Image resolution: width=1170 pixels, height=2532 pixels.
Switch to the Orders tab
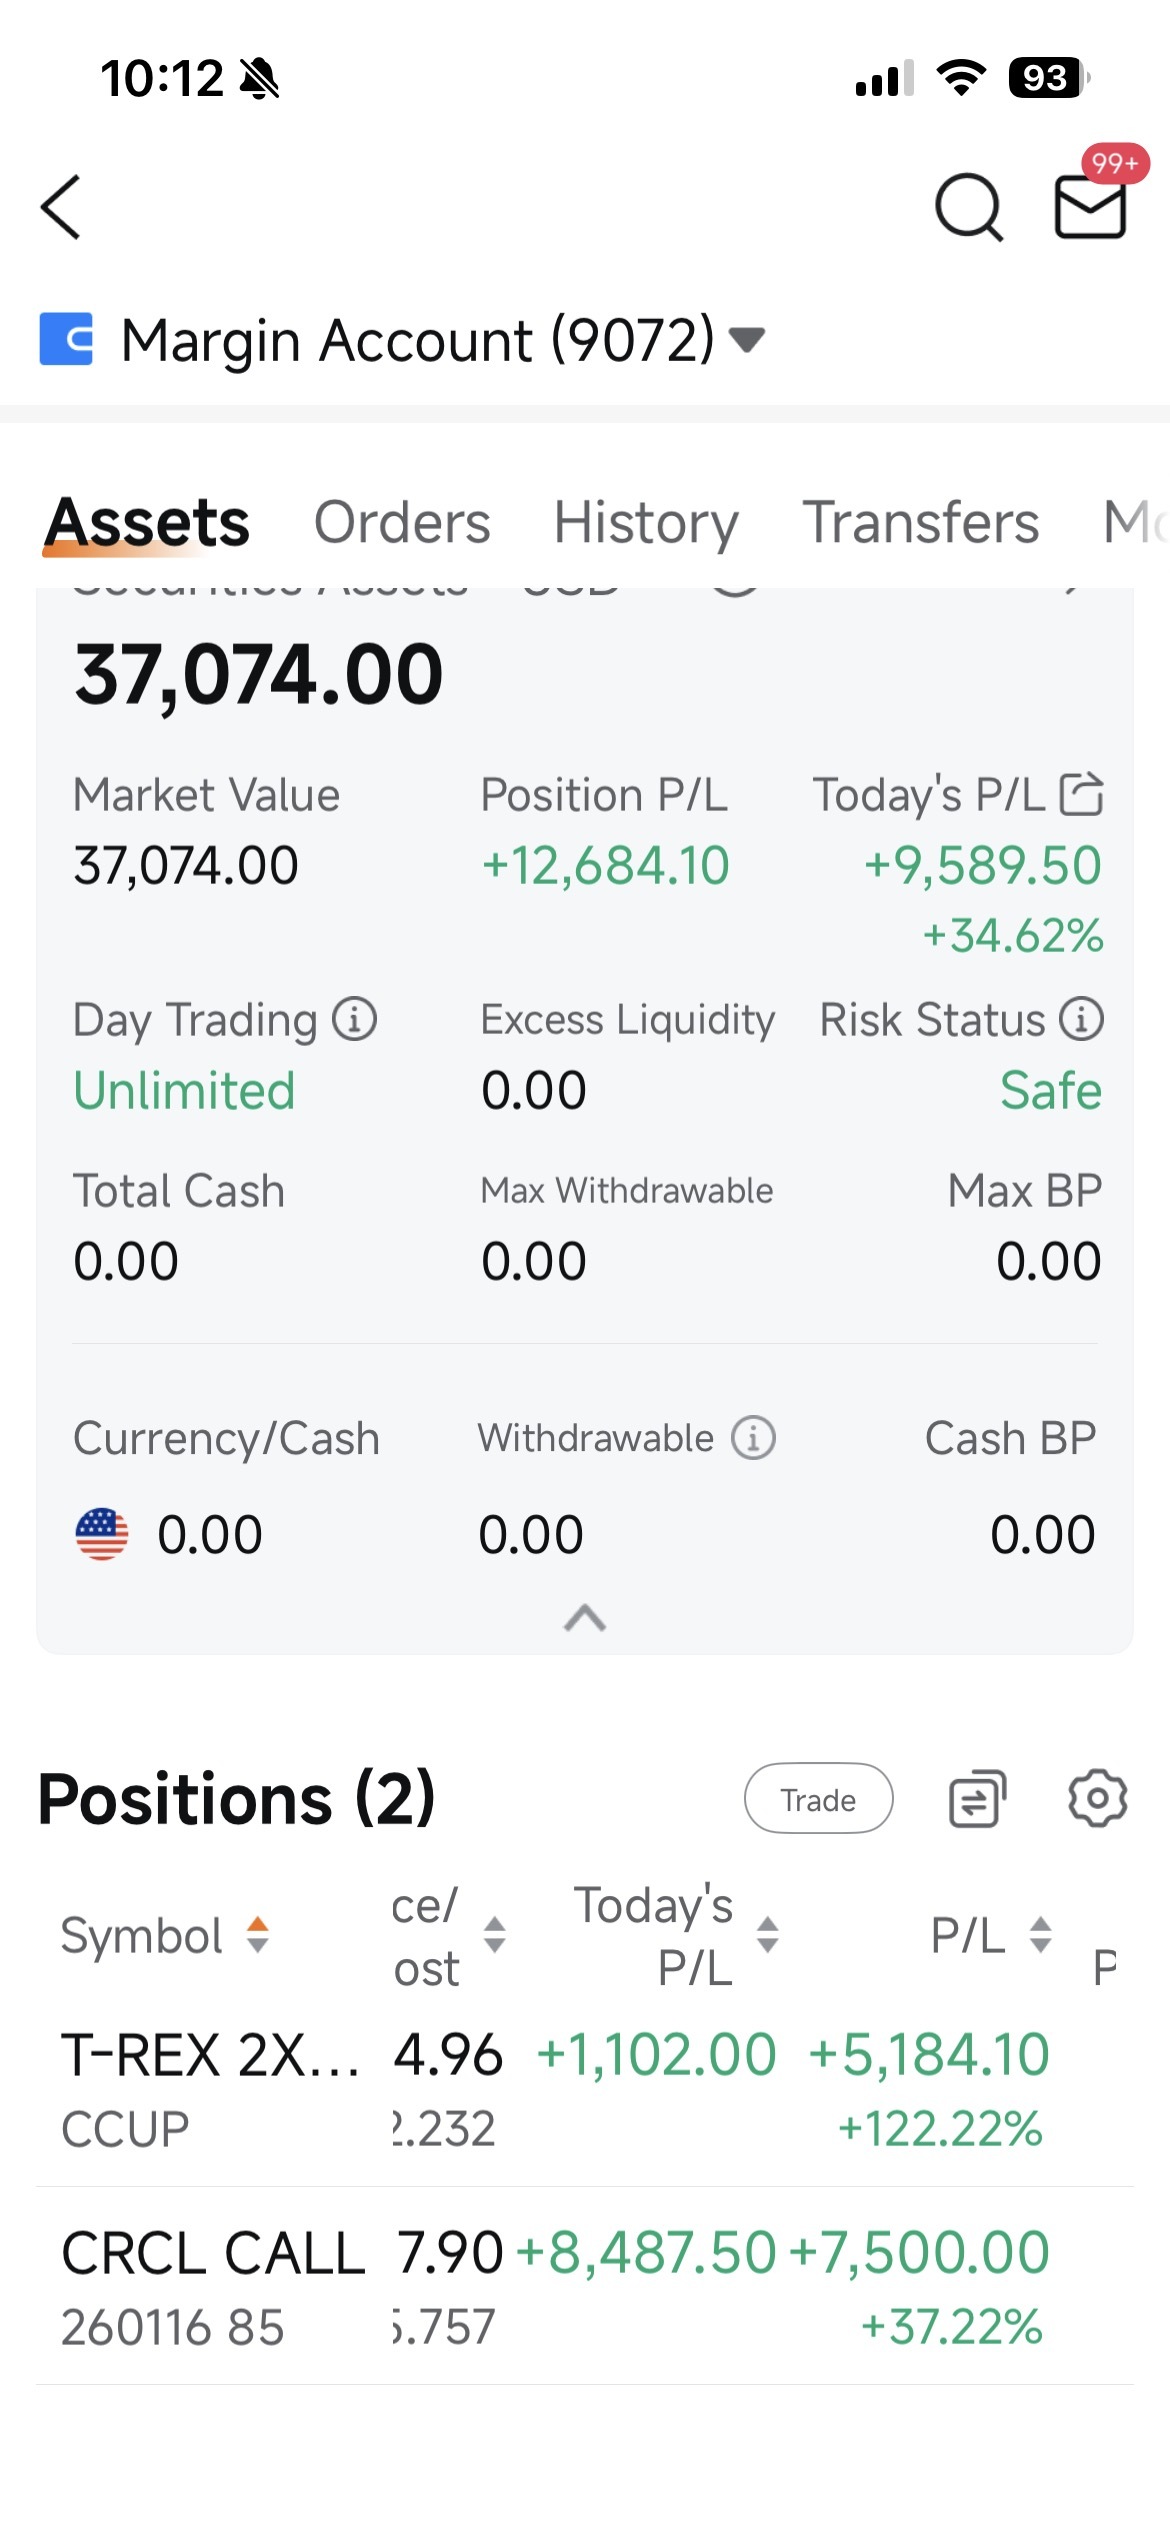402,522
